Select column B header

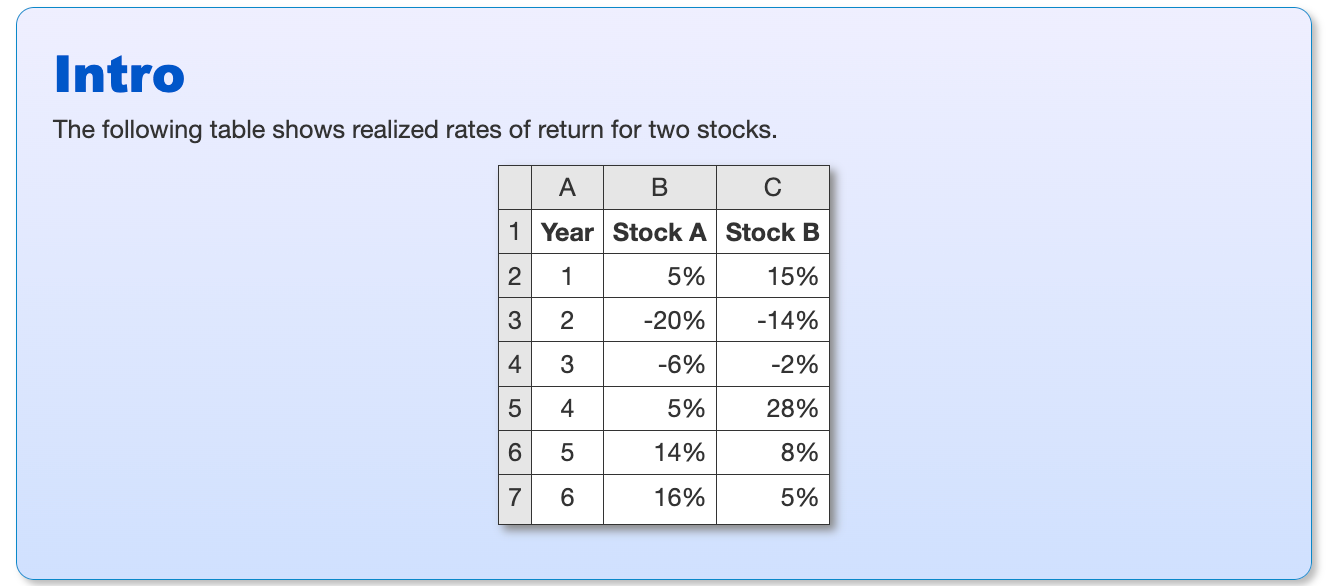[660, 187]
